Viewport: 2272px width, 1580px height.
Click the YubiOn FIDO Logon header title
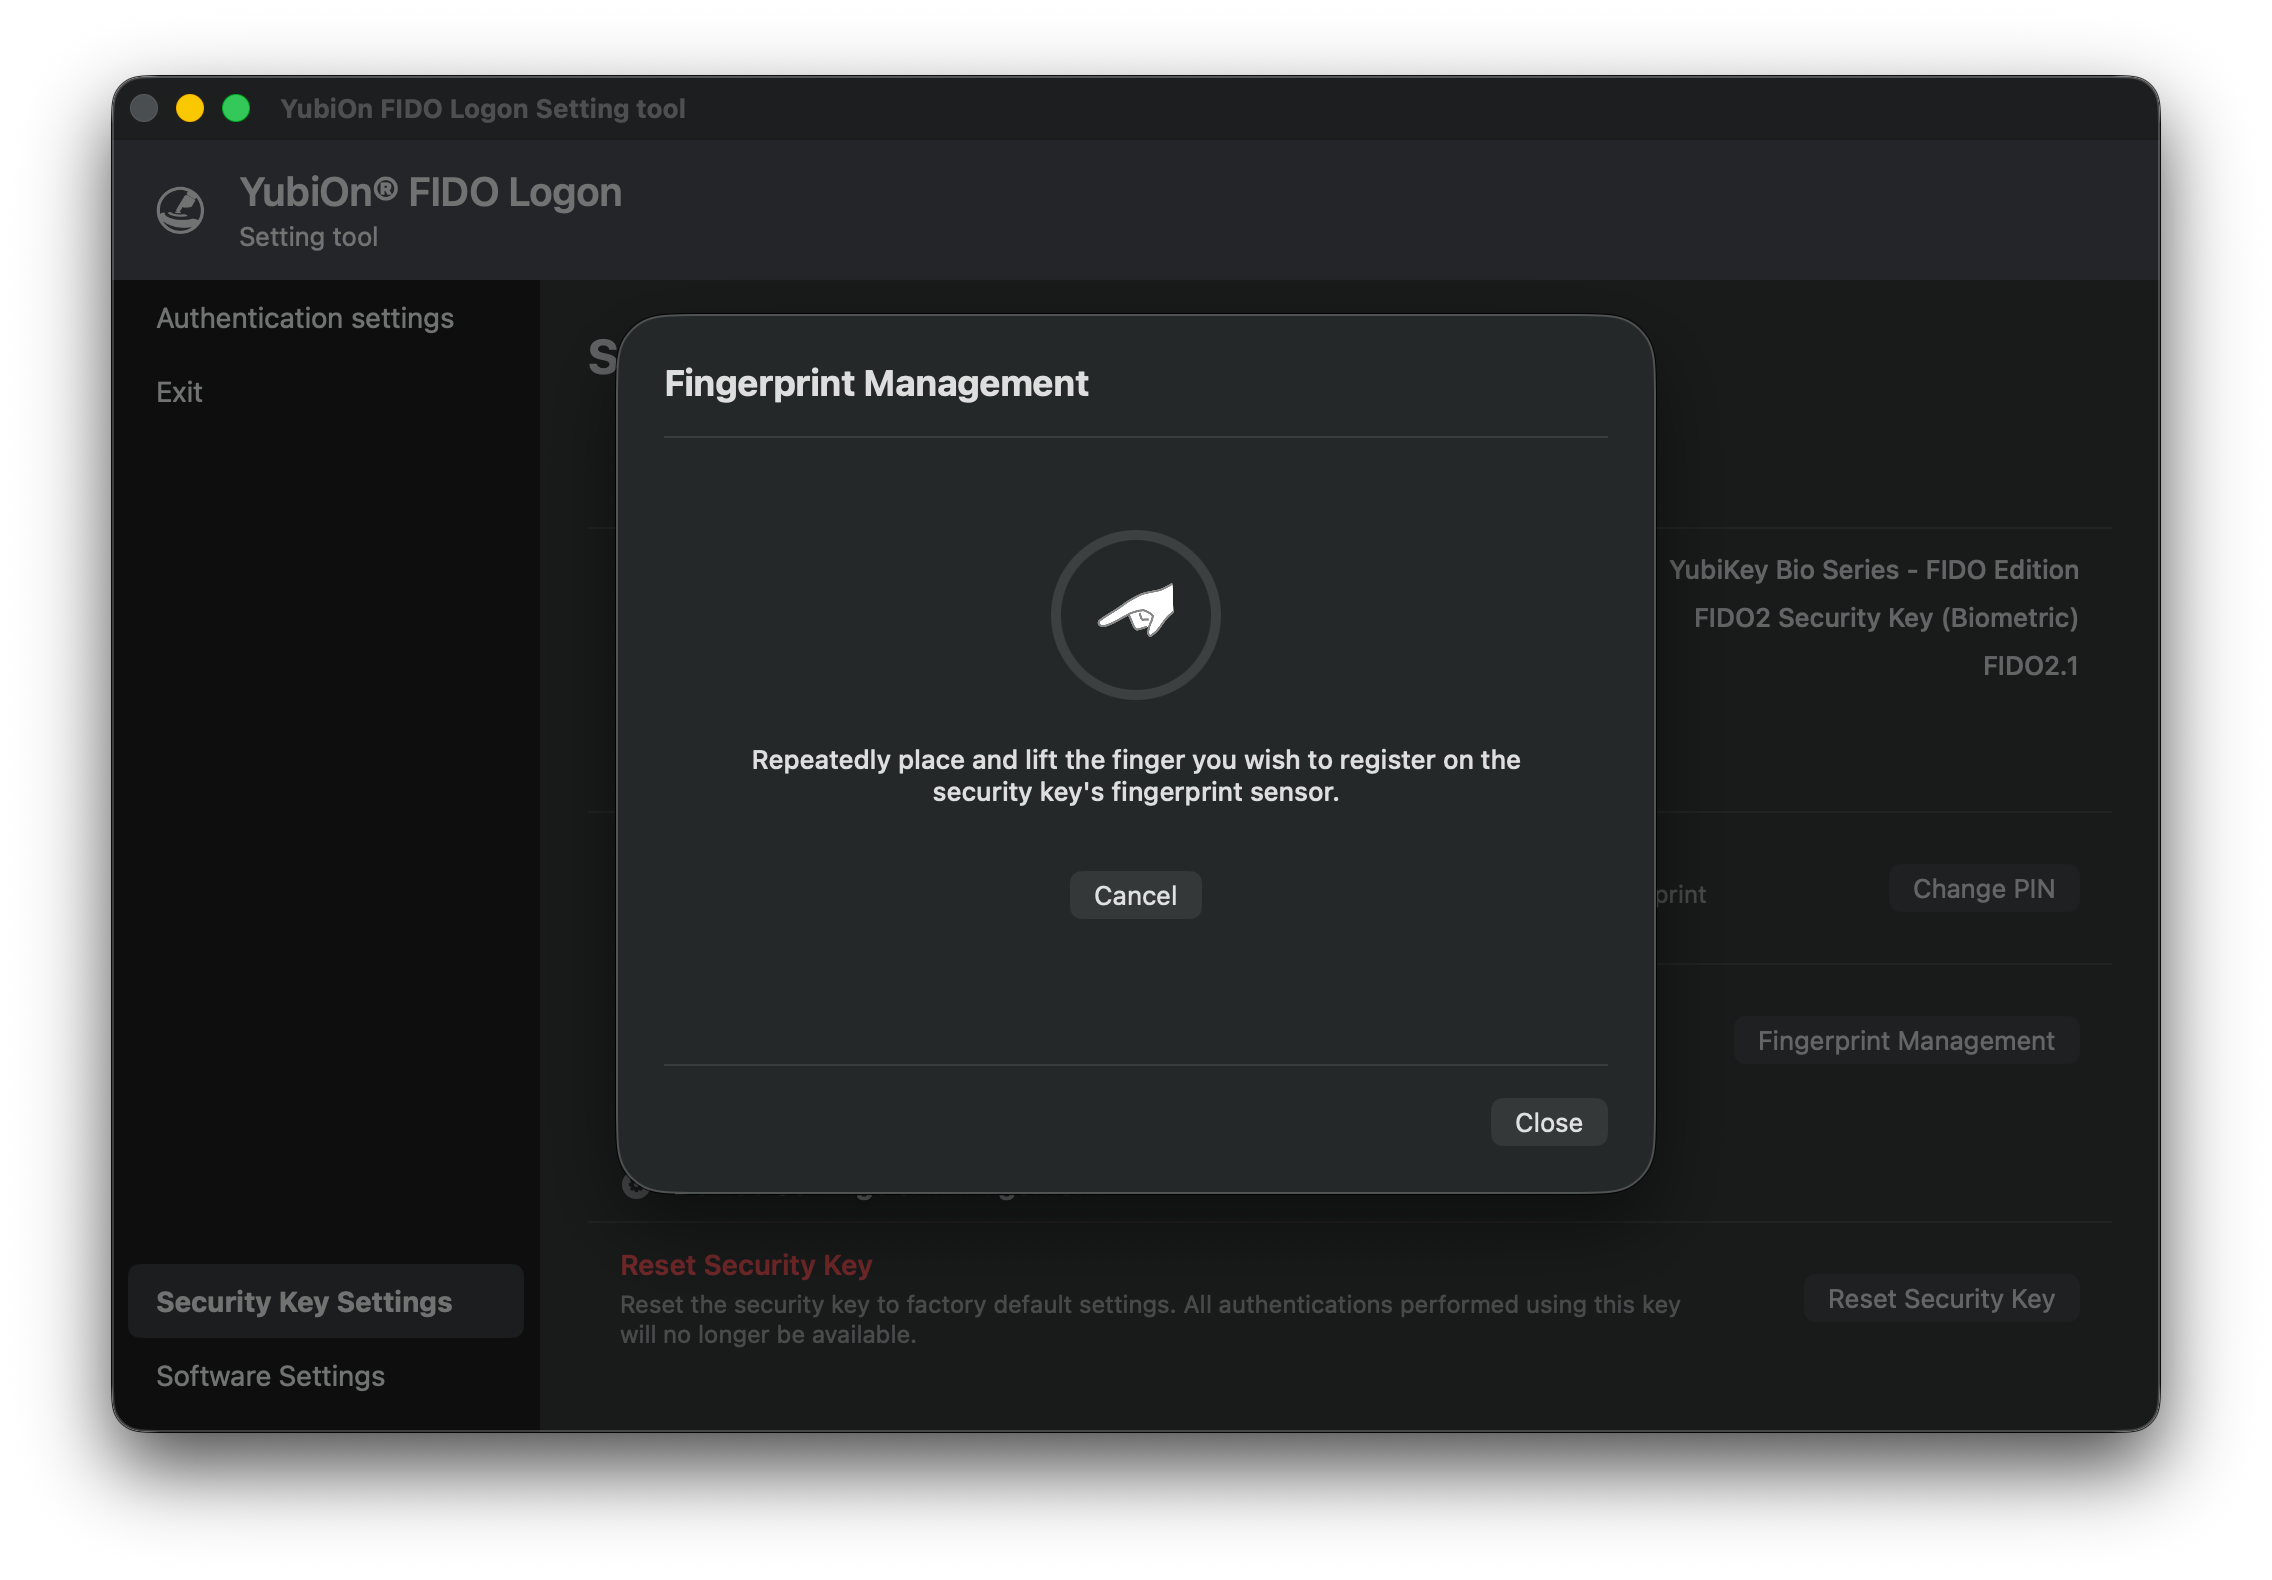click(x=431, y=192)
